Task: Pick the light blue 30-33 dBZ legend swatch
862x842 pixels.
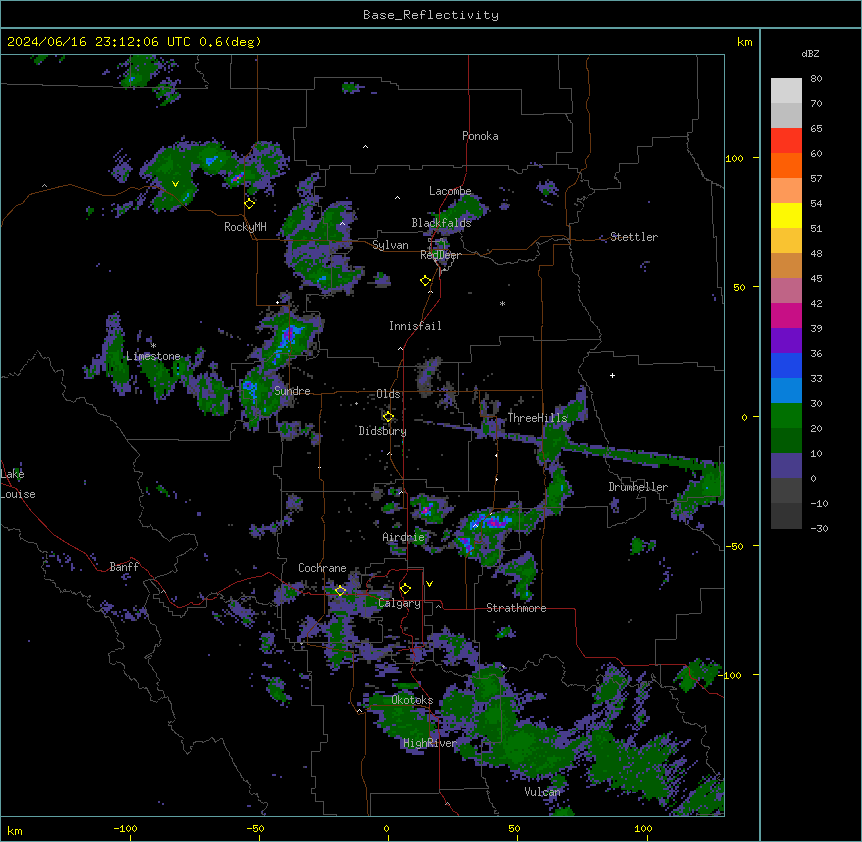Action: tap(786, 391)
